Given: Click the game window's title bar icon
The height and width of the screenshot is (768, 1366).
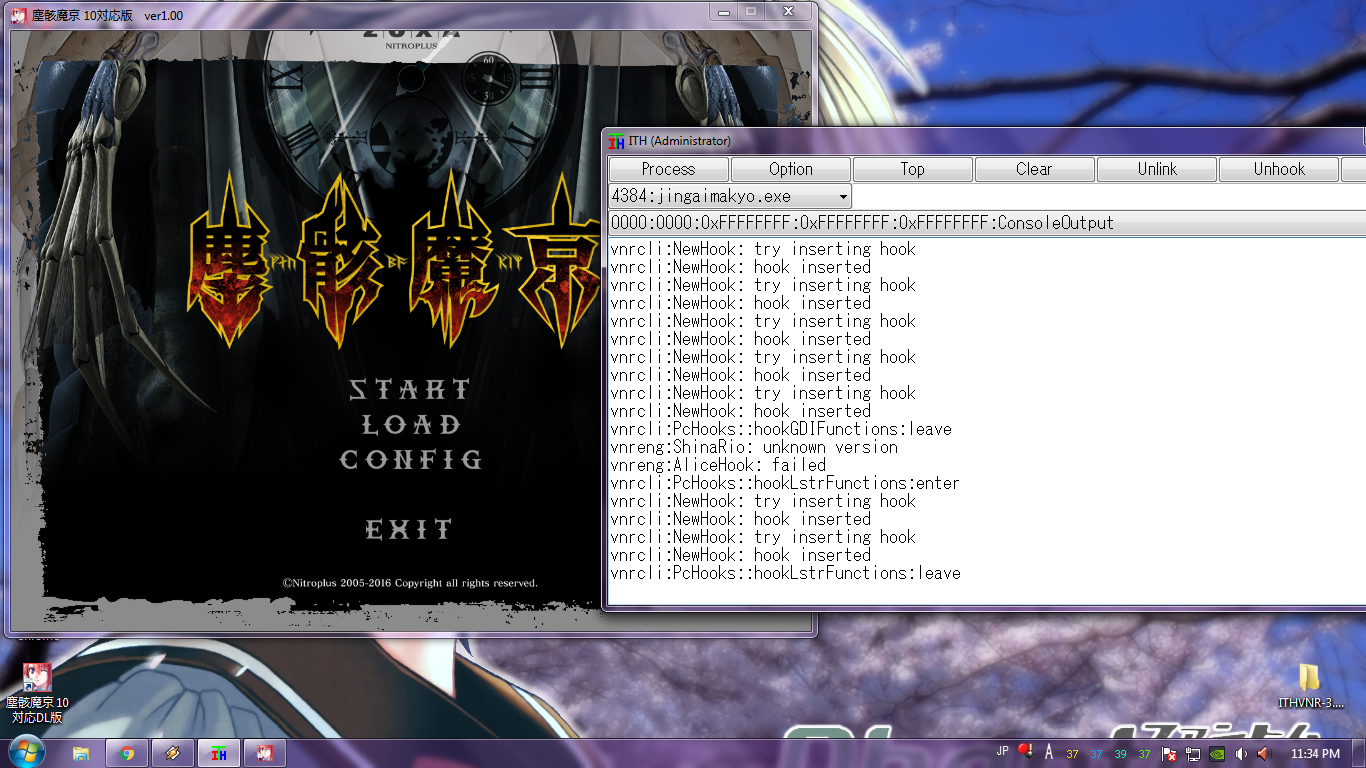Looking at the screenshot, I should (19, 16).
